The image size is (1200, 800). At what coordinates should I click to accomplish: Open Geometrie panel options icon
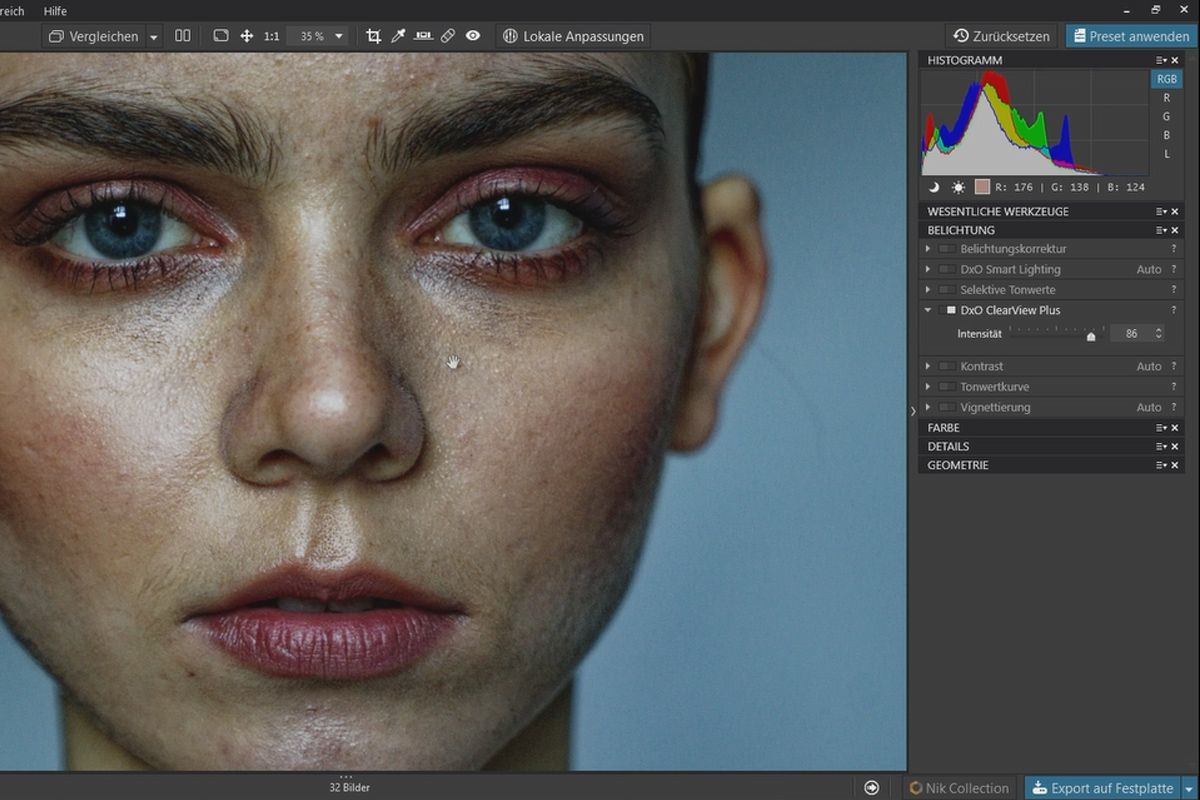[1161, 466]
